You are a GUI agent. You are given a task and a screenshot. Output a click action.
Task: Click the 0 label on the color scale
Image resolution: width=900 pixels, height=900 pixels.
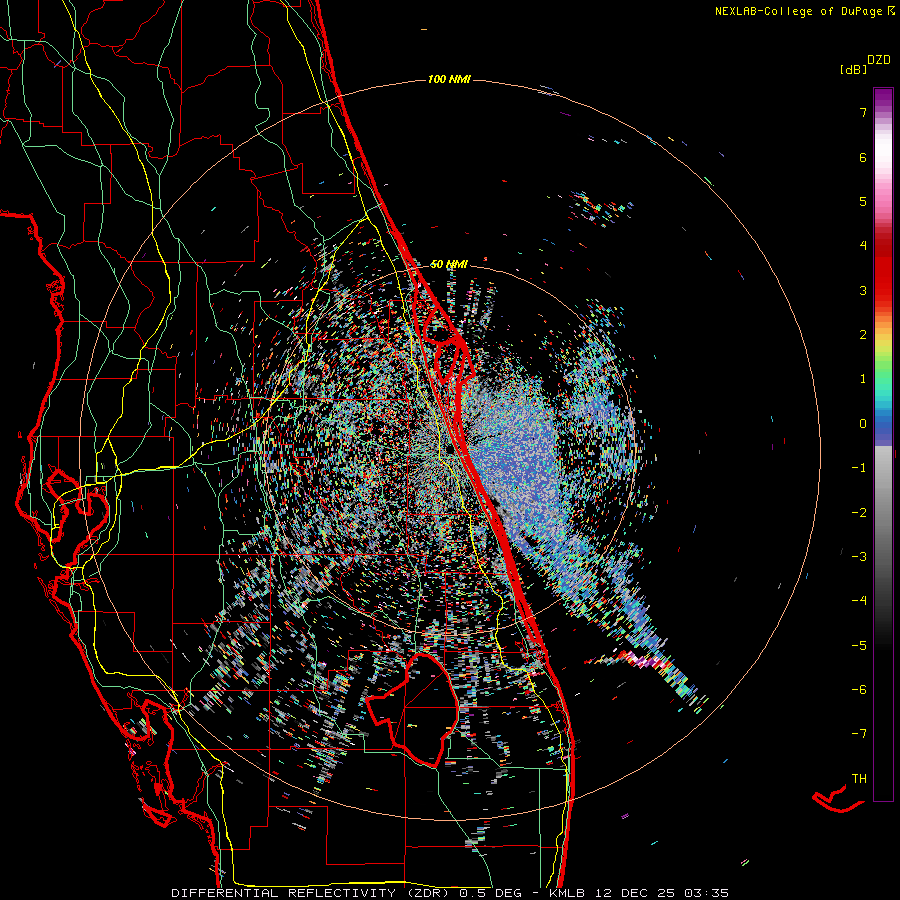tap(863, 424)
